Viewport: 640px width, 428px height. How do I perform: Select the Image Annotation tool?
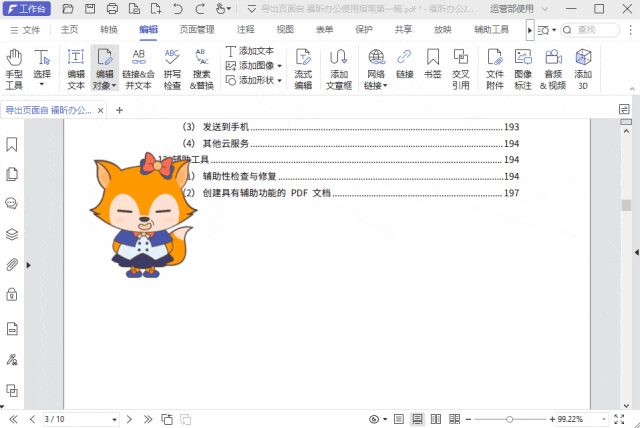(523, 69)
